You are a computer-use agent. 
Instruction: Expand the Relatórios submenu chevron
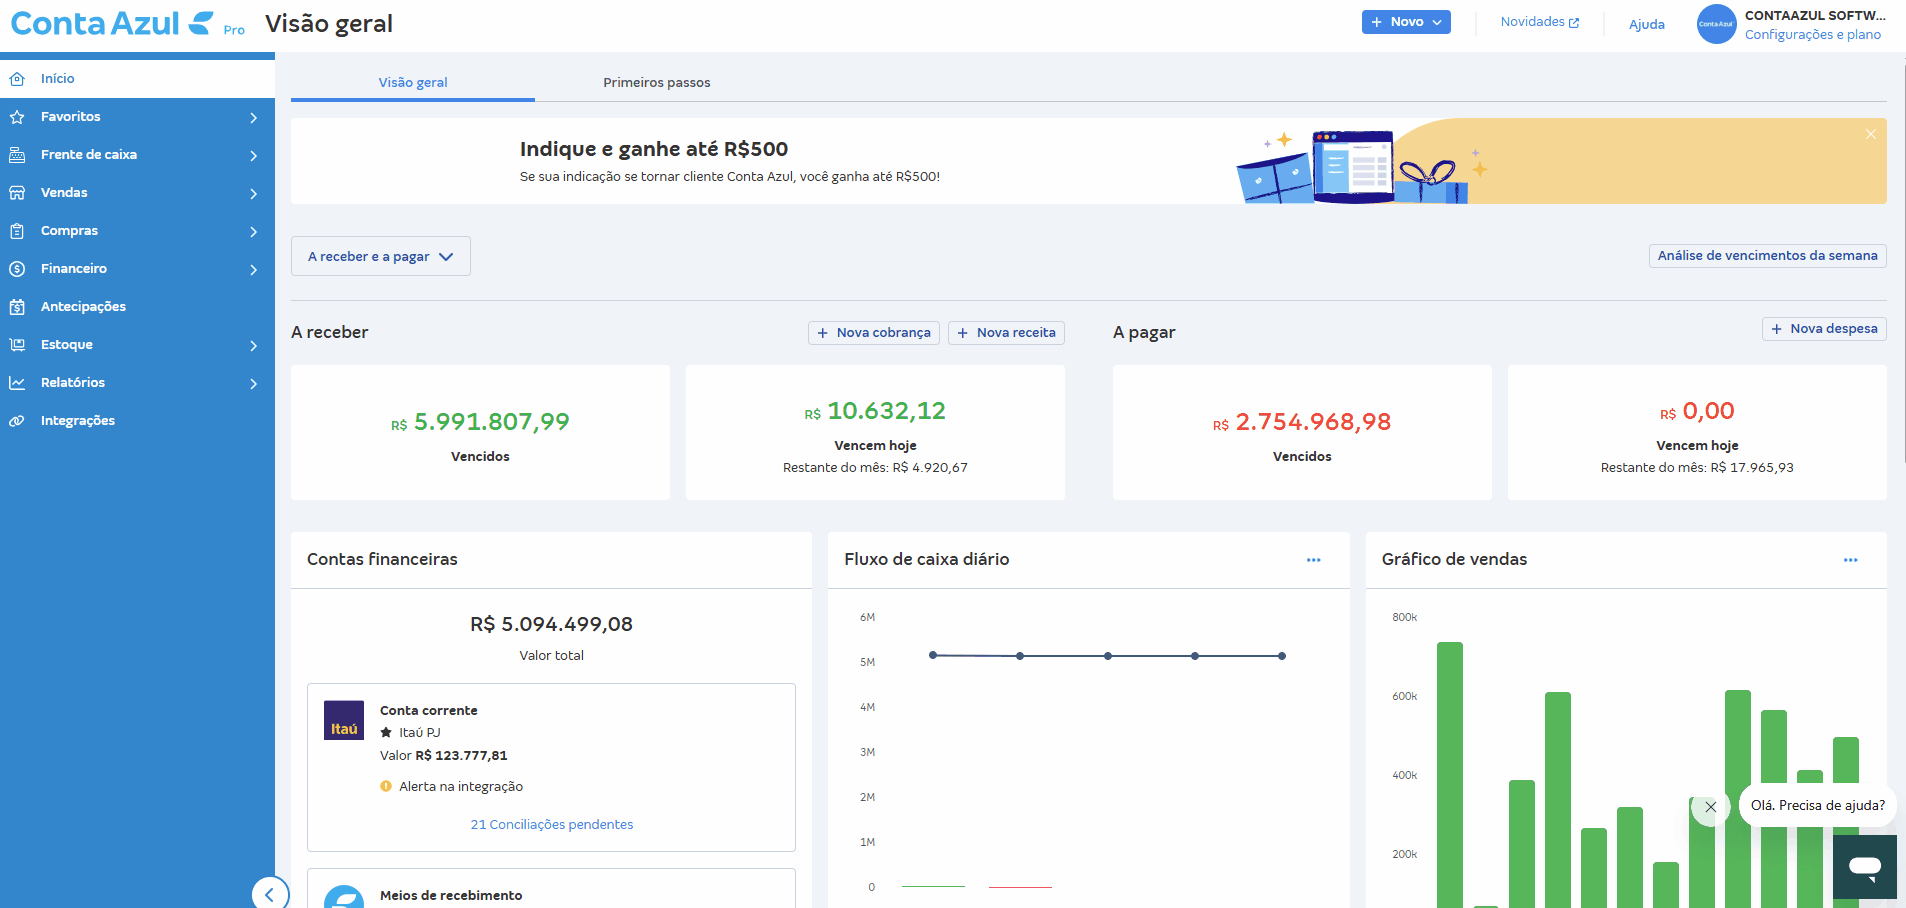(x=253, y=384)
